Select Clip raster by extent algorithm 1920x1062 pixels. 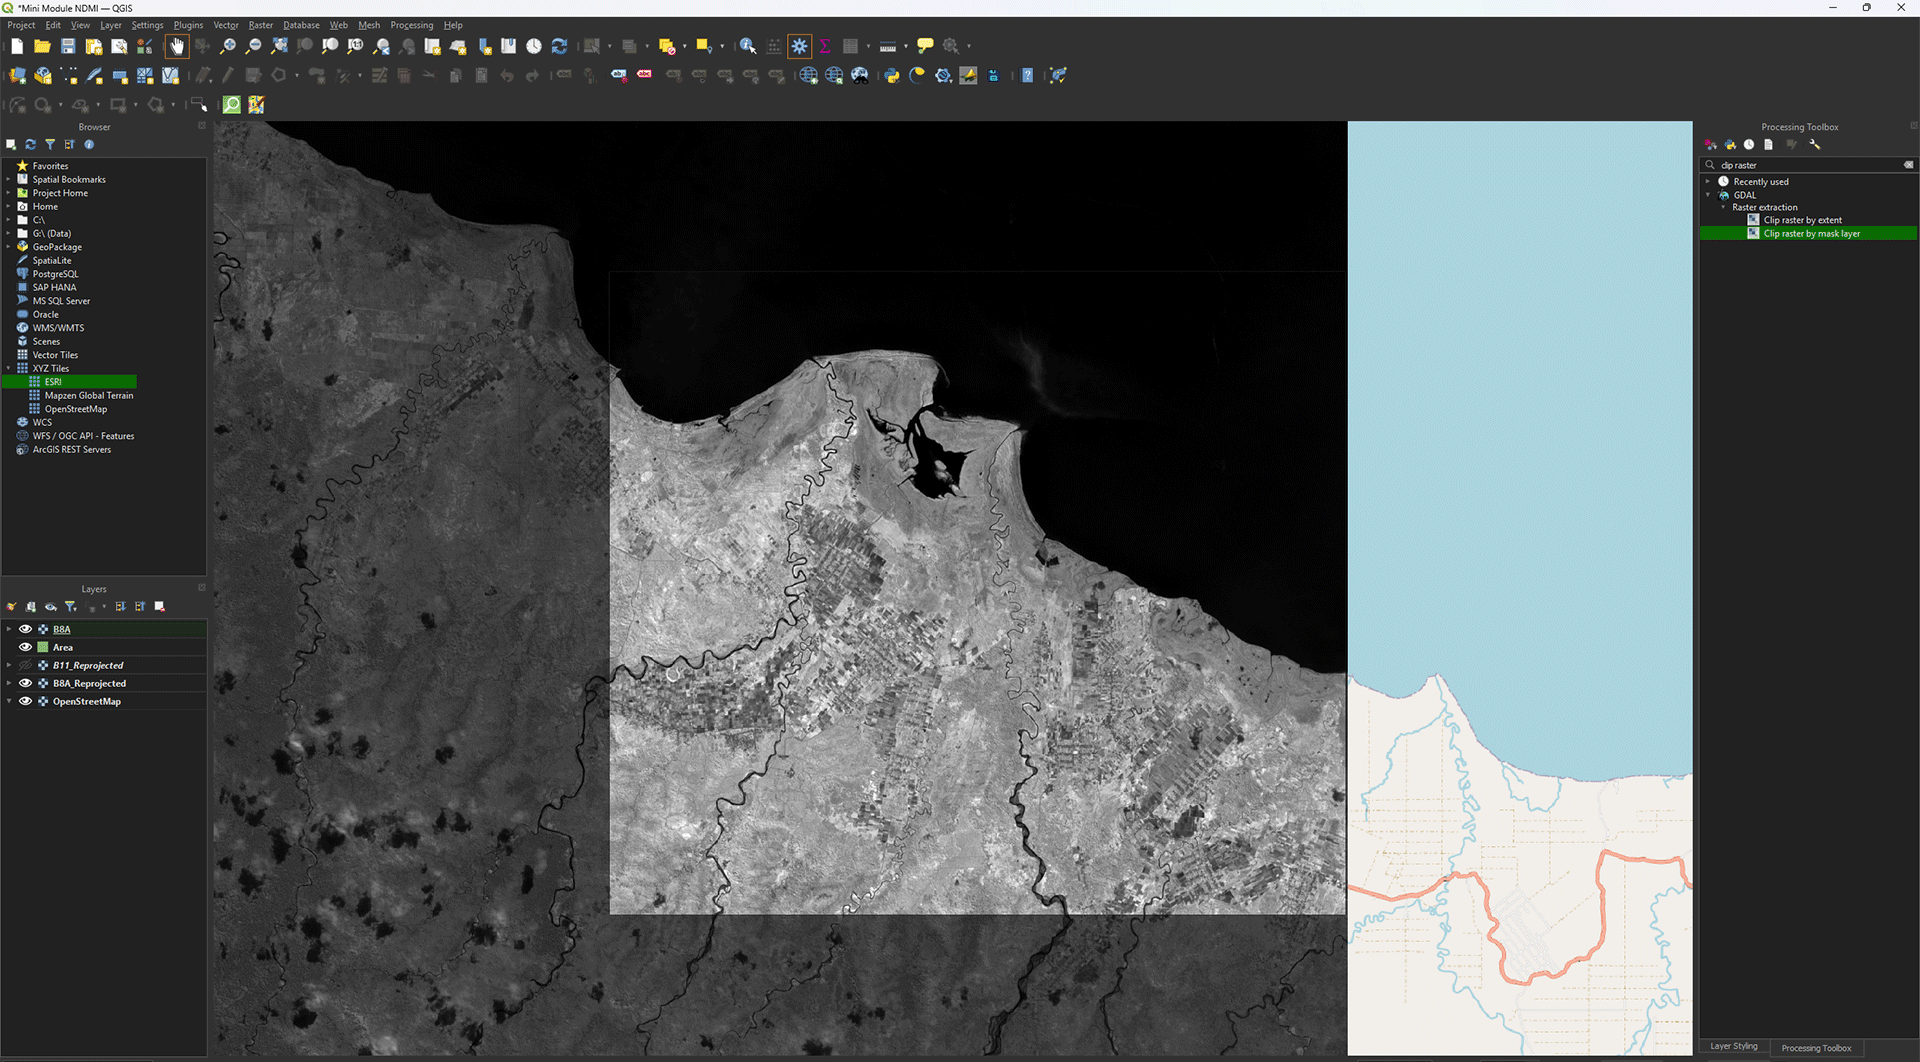tap(1802, 220)
